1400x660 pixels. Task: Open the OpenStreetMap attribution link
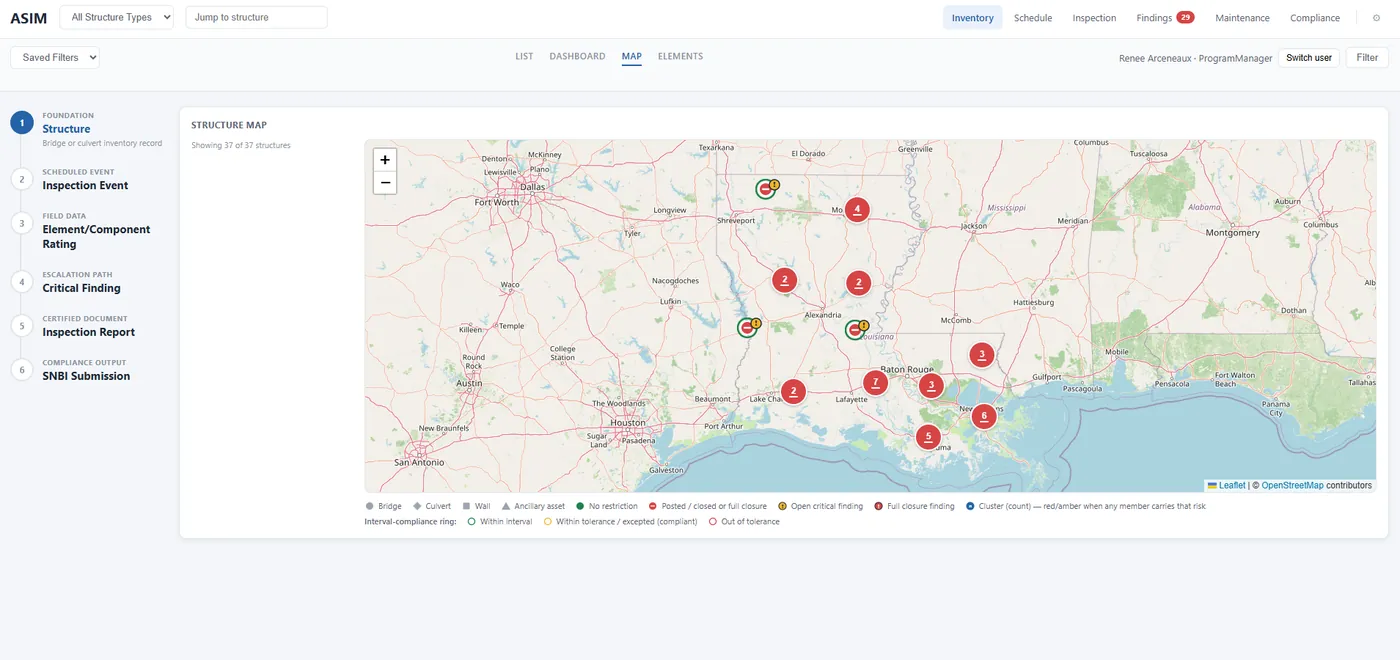(1292, 485)
